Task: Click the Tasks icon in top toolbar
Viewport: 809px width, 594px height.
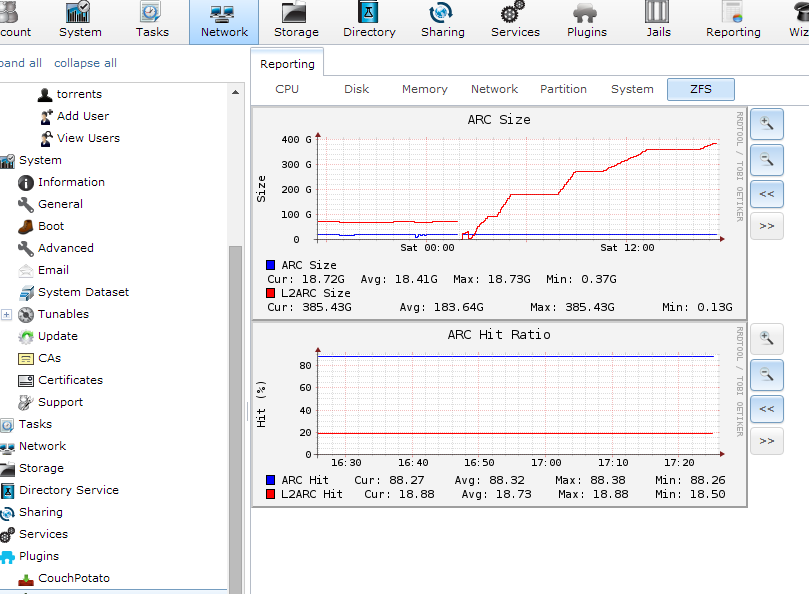Action: tap(152, 21)
